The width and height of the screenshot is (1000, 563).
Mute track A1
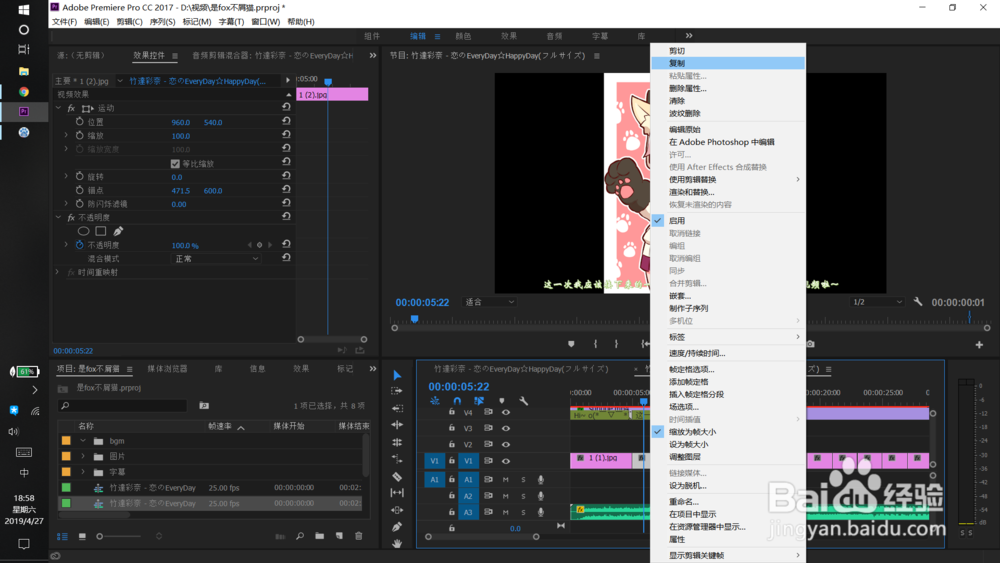pyautogui.click(x=506, y=479)
